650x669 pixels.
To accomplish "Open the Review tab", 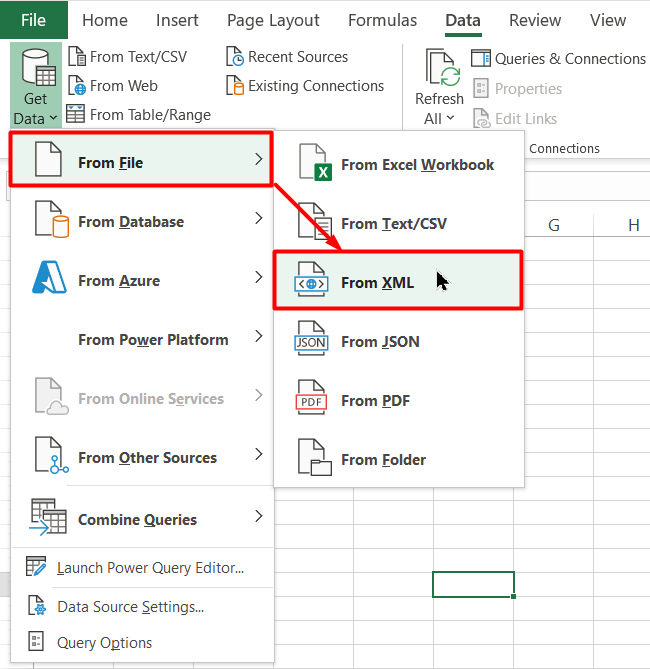I will 535,20.
